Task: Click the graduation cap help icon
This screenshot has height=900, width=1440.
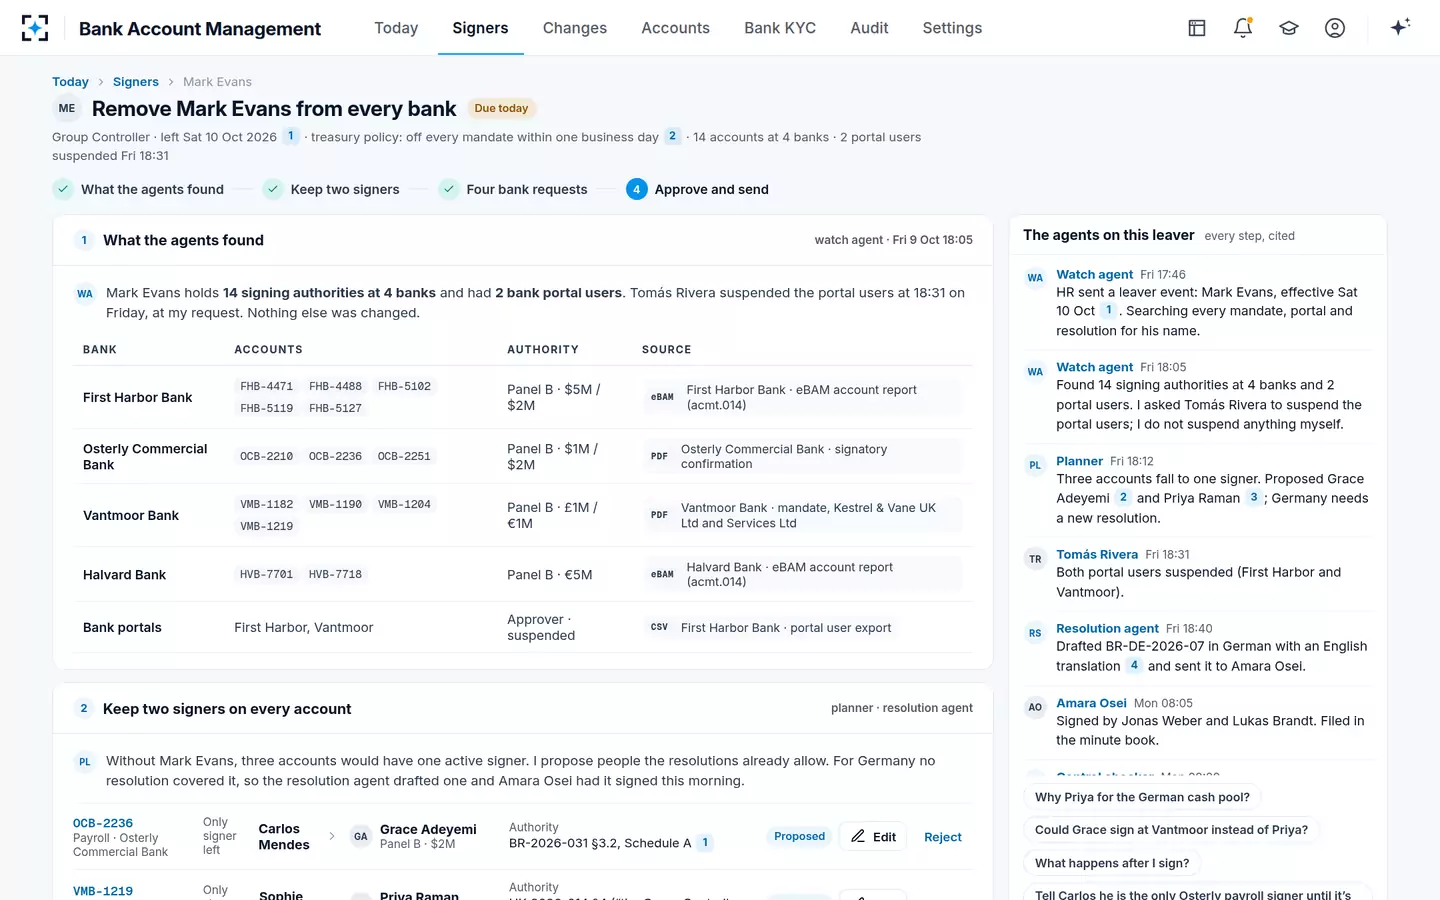Action: point(1289,28)
